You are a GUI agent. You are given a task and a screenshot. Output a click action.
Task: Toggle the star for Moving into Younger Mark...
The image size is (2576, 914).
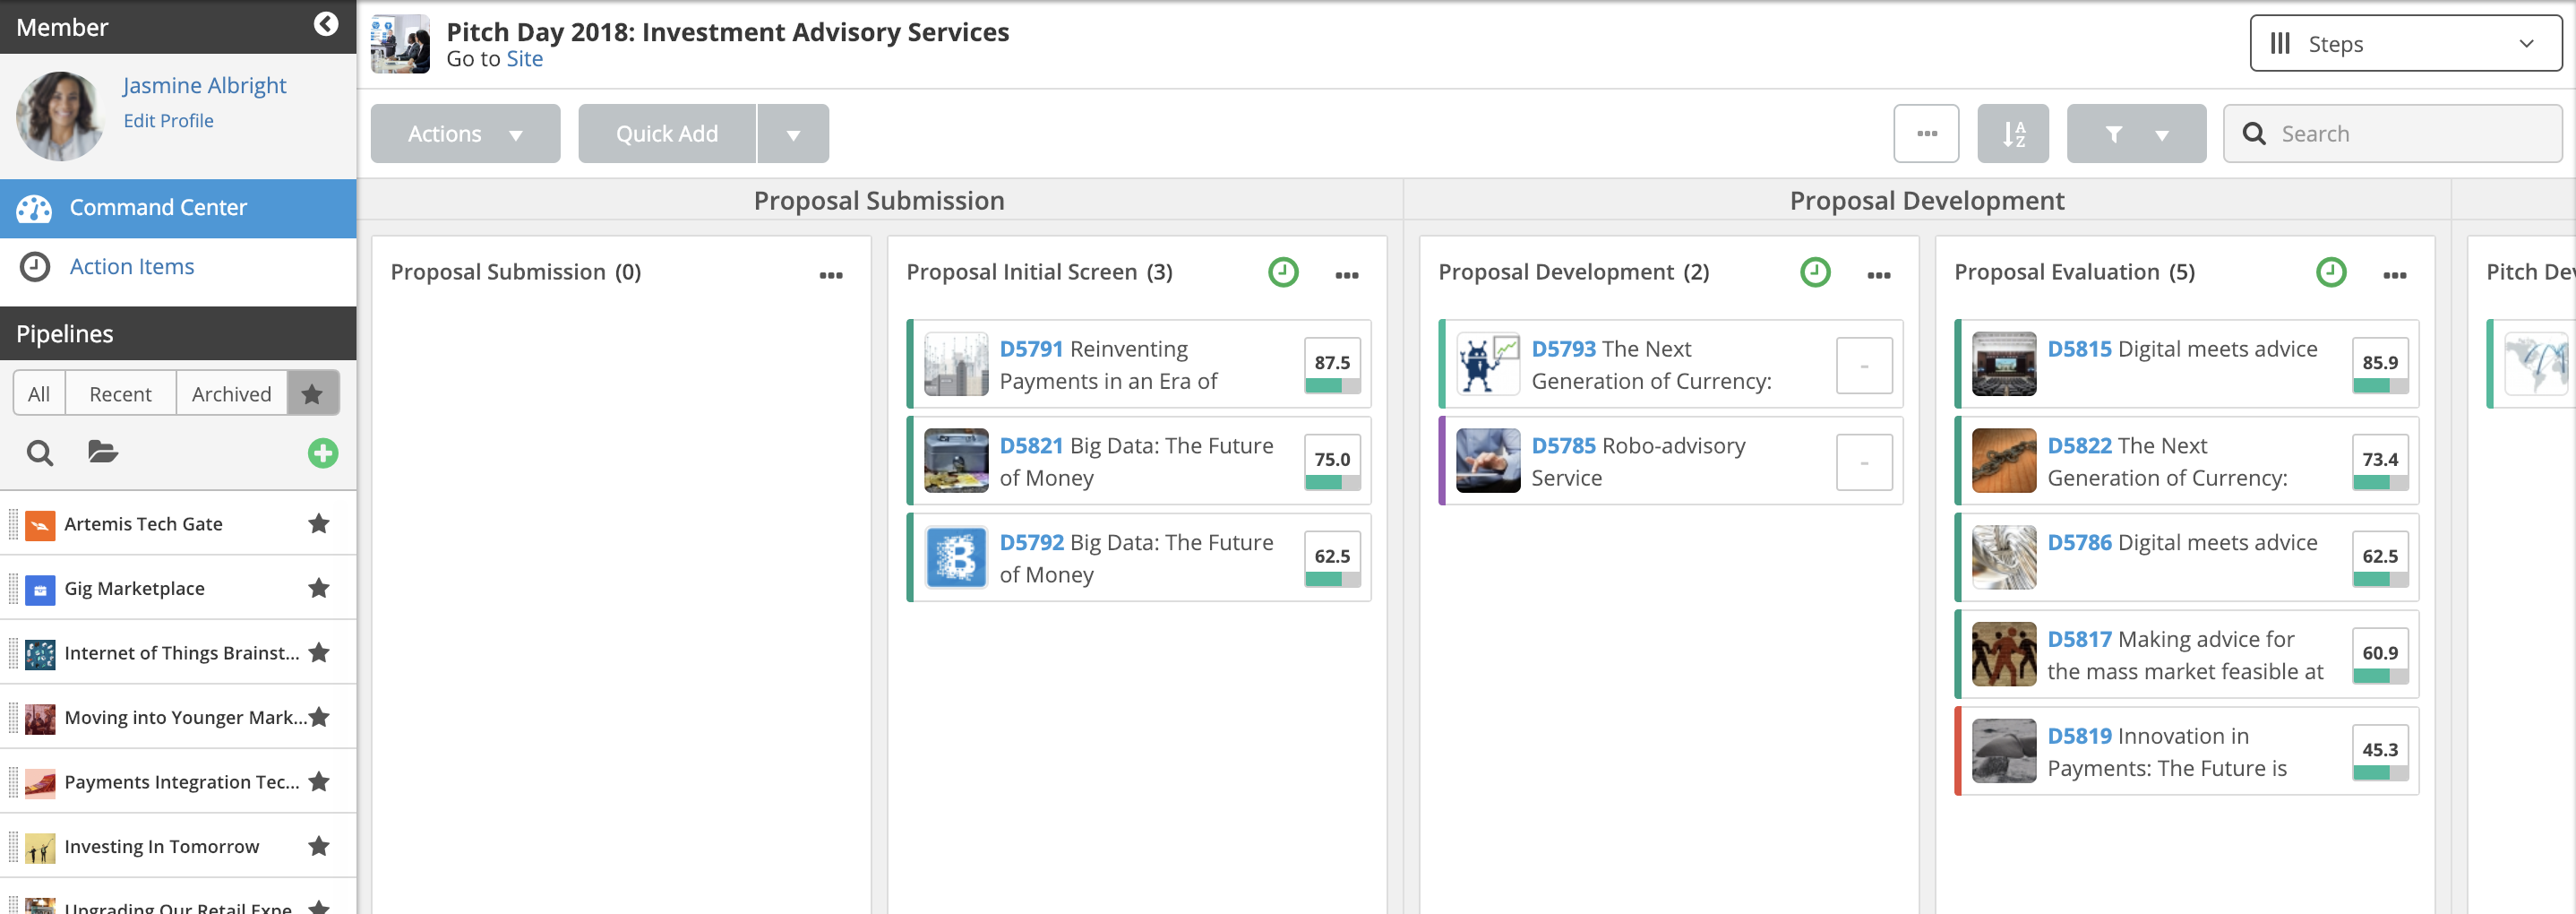(x=319, y=717)
